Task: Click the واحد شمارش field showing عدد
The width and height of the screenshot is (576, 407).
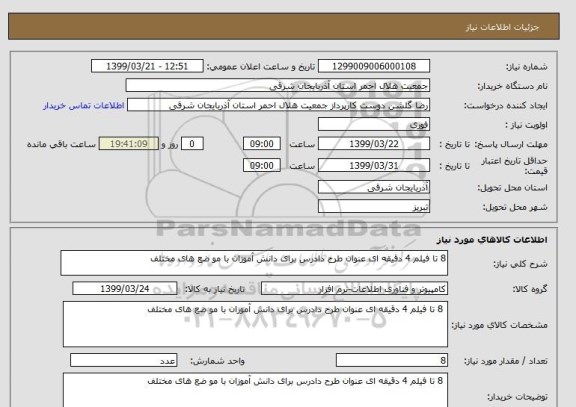Action: pyautogui.click(x=123, y=360)
